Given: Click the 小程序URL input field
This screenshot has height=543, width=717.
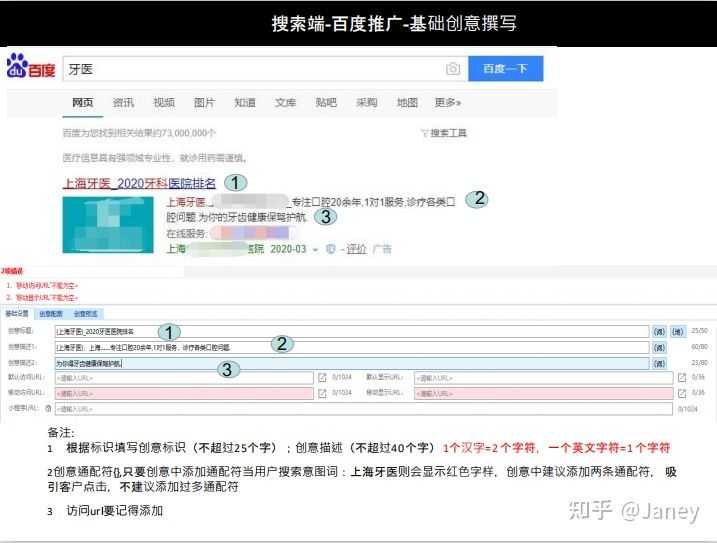Looking at the screenshot, I should pyautogui.click(x=364, y=409).
